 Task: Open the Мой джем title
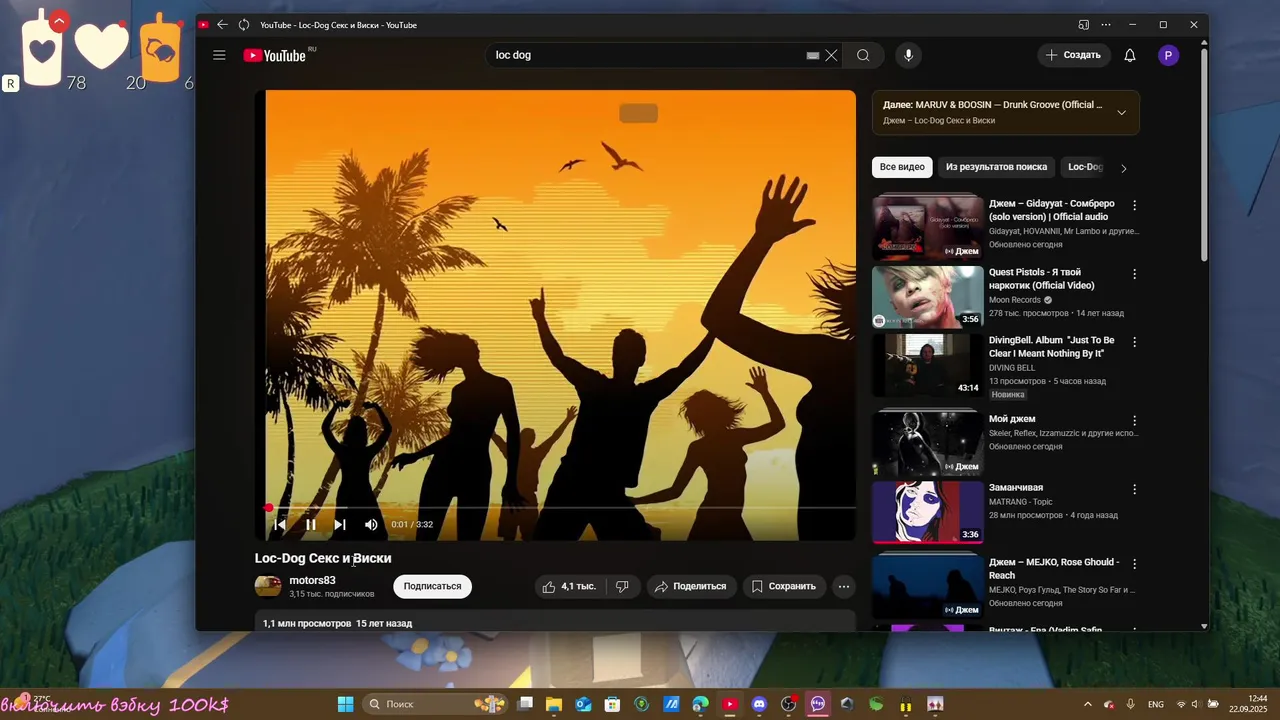point(1012,419)
